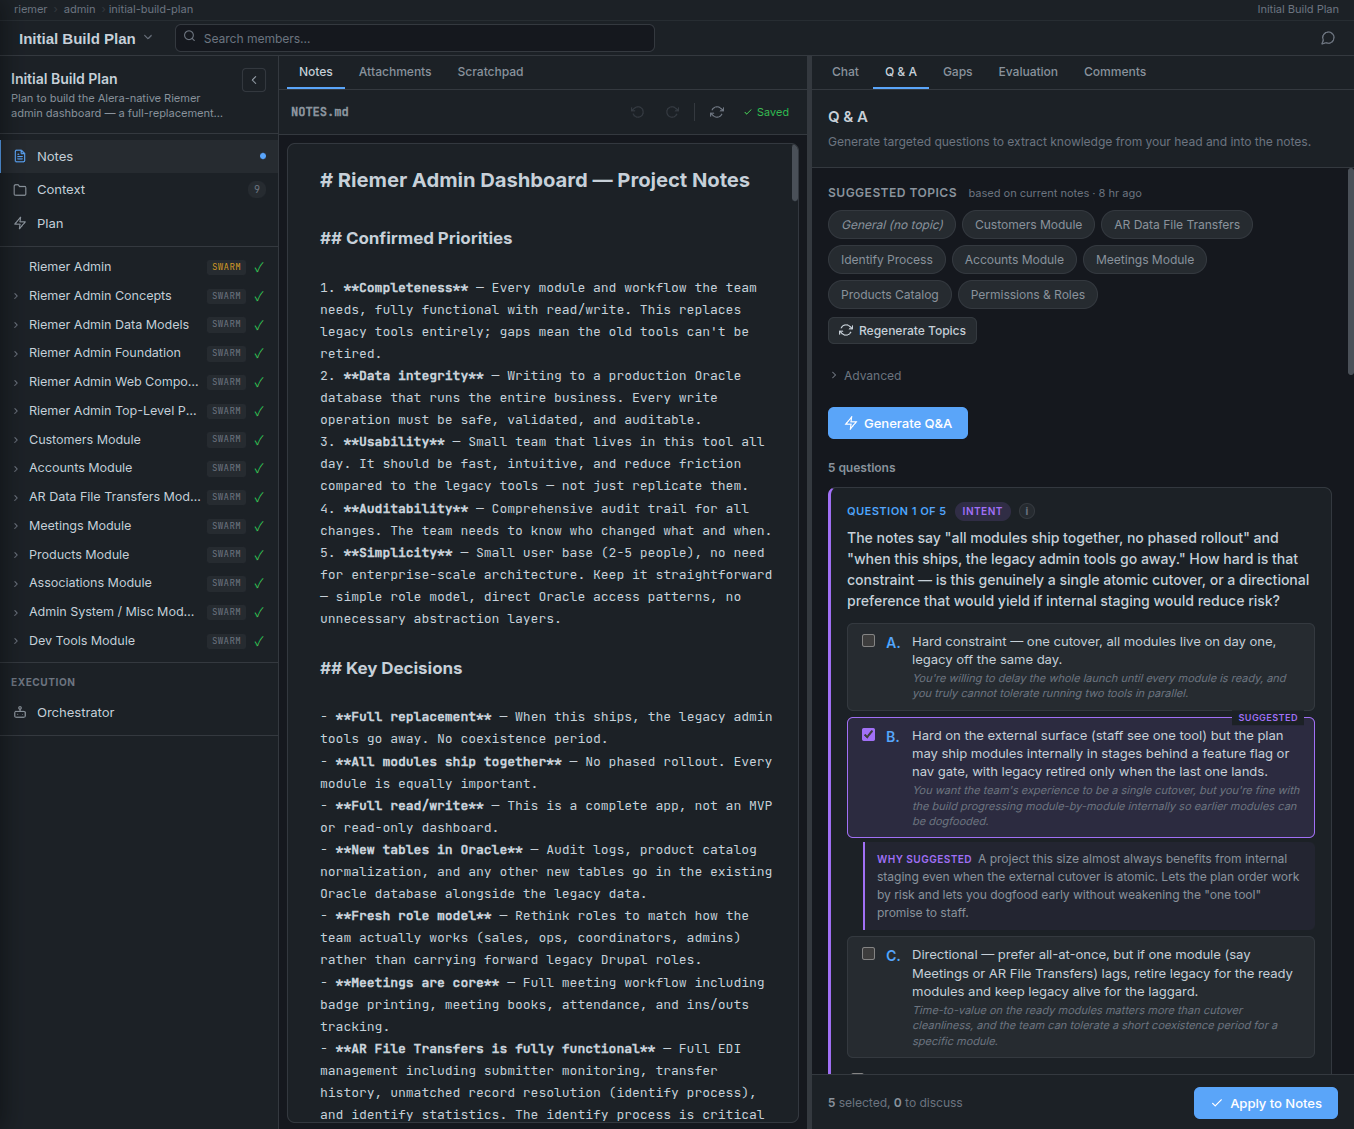Switch to the Attachments tab

tap(395, 72)
